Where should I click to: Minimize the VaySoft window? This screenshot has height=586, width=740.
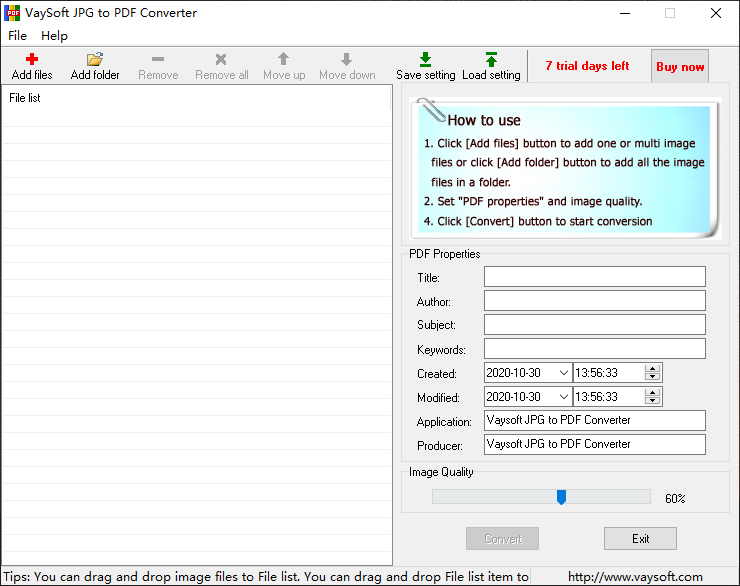pos(625,13)
